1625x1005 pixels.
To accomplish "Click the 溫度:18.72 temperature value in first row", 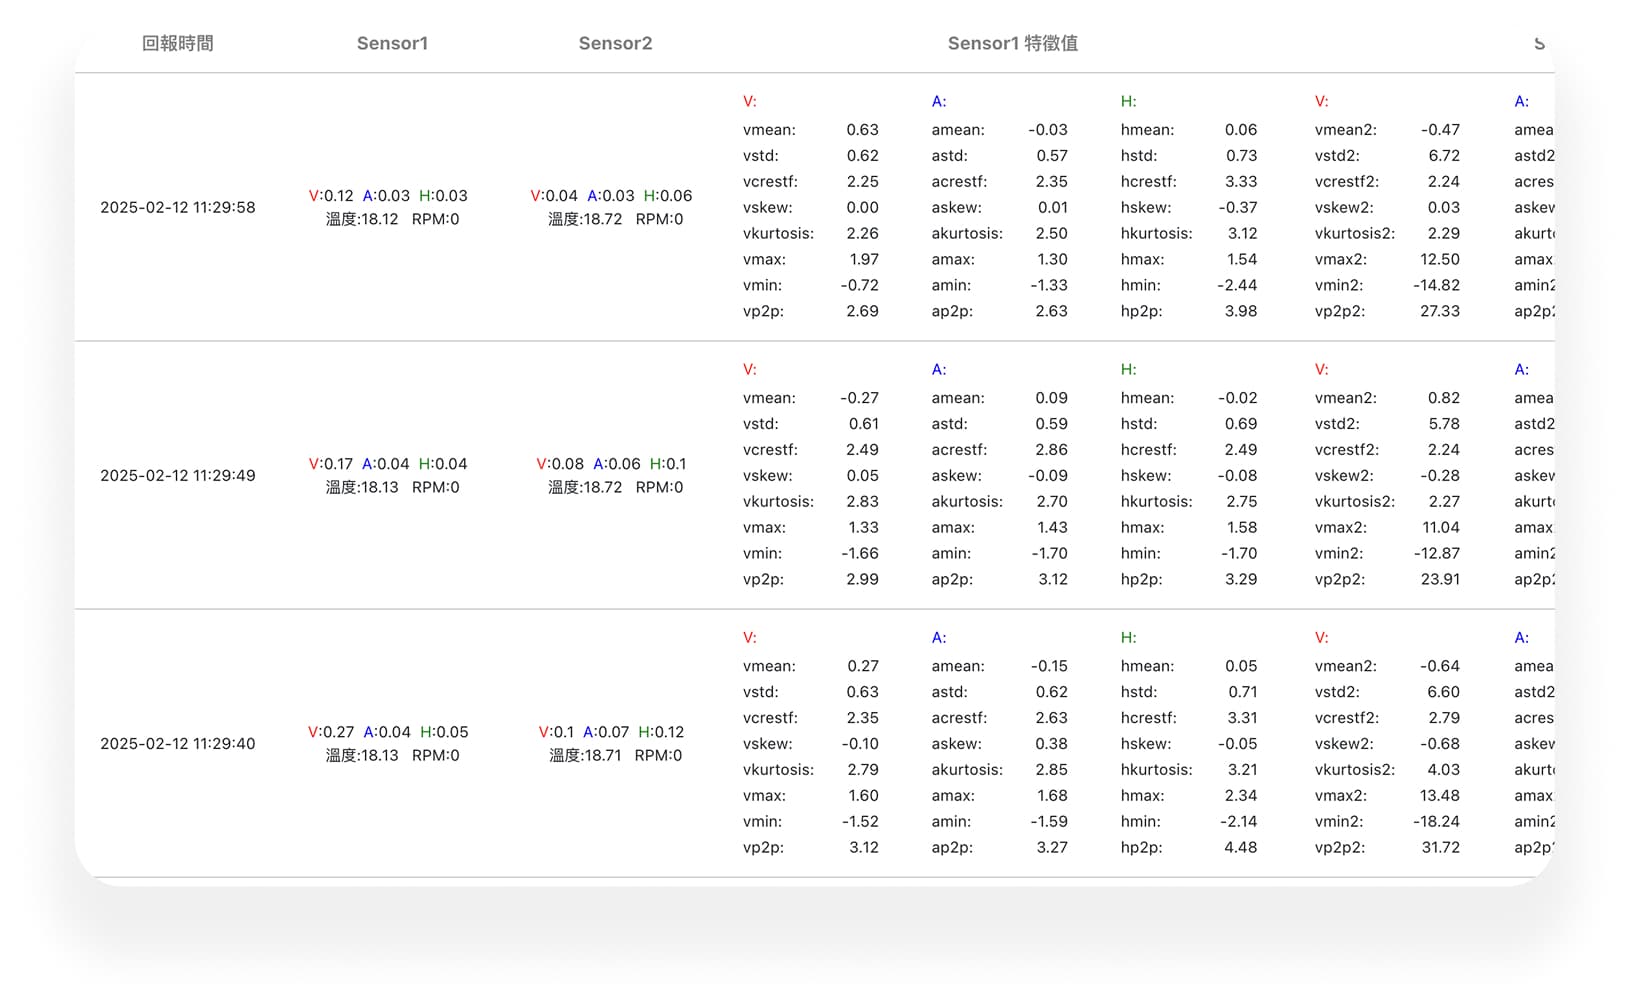I will pyautogui.click(x=585, y=220).
